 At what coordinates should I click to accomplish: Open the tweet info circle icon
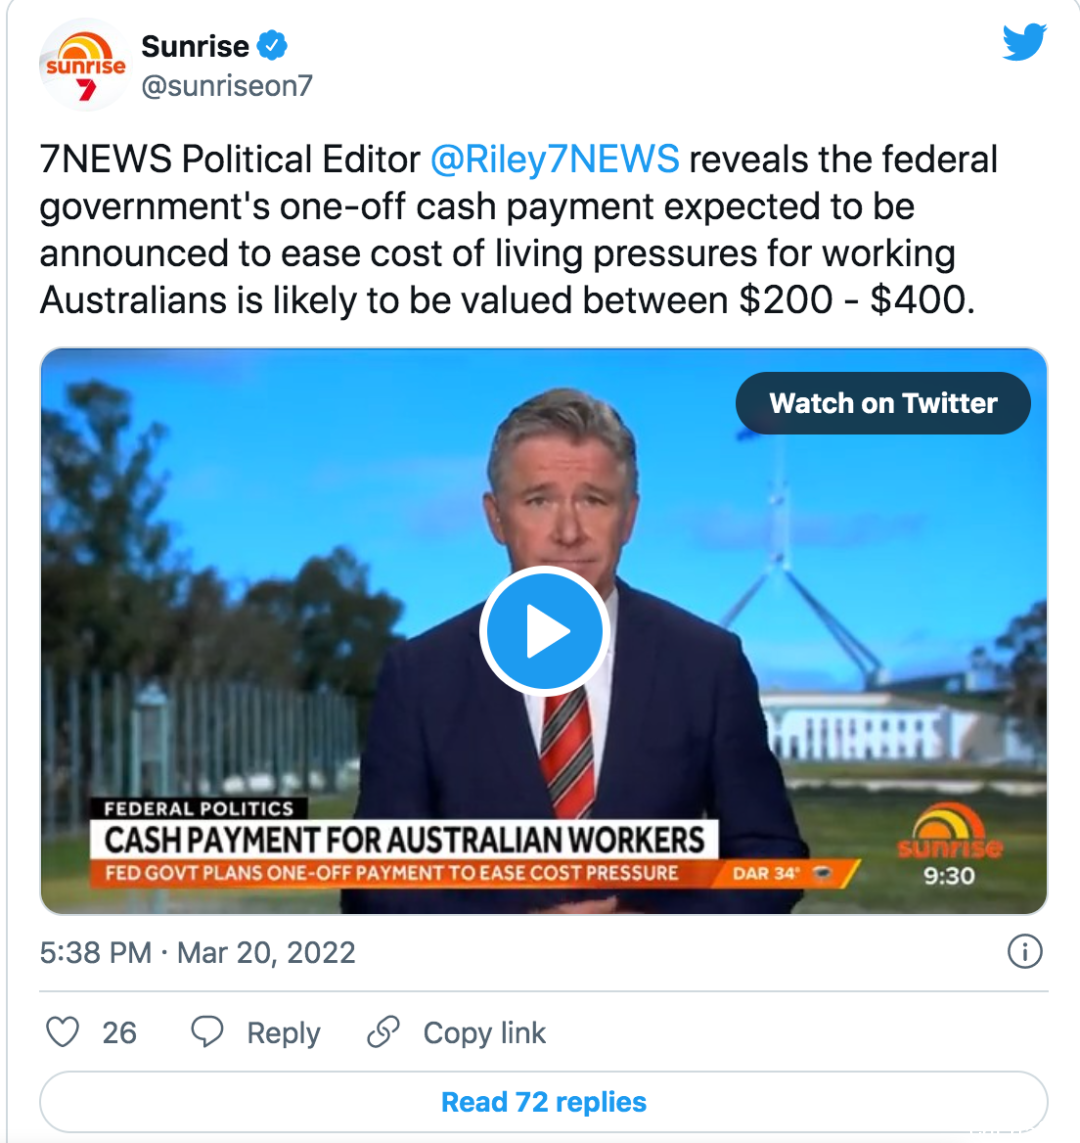pos(1025,952)
